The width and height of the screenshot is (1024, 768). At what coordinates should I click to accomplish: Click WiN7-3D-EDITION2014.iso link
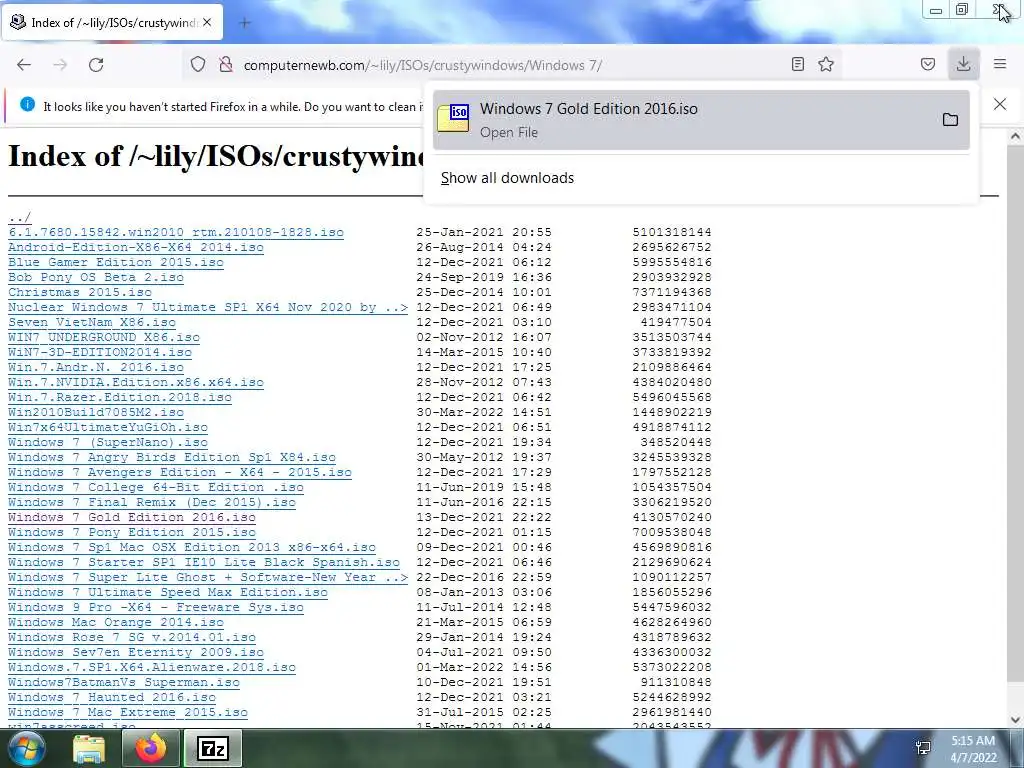pos(100,353)
